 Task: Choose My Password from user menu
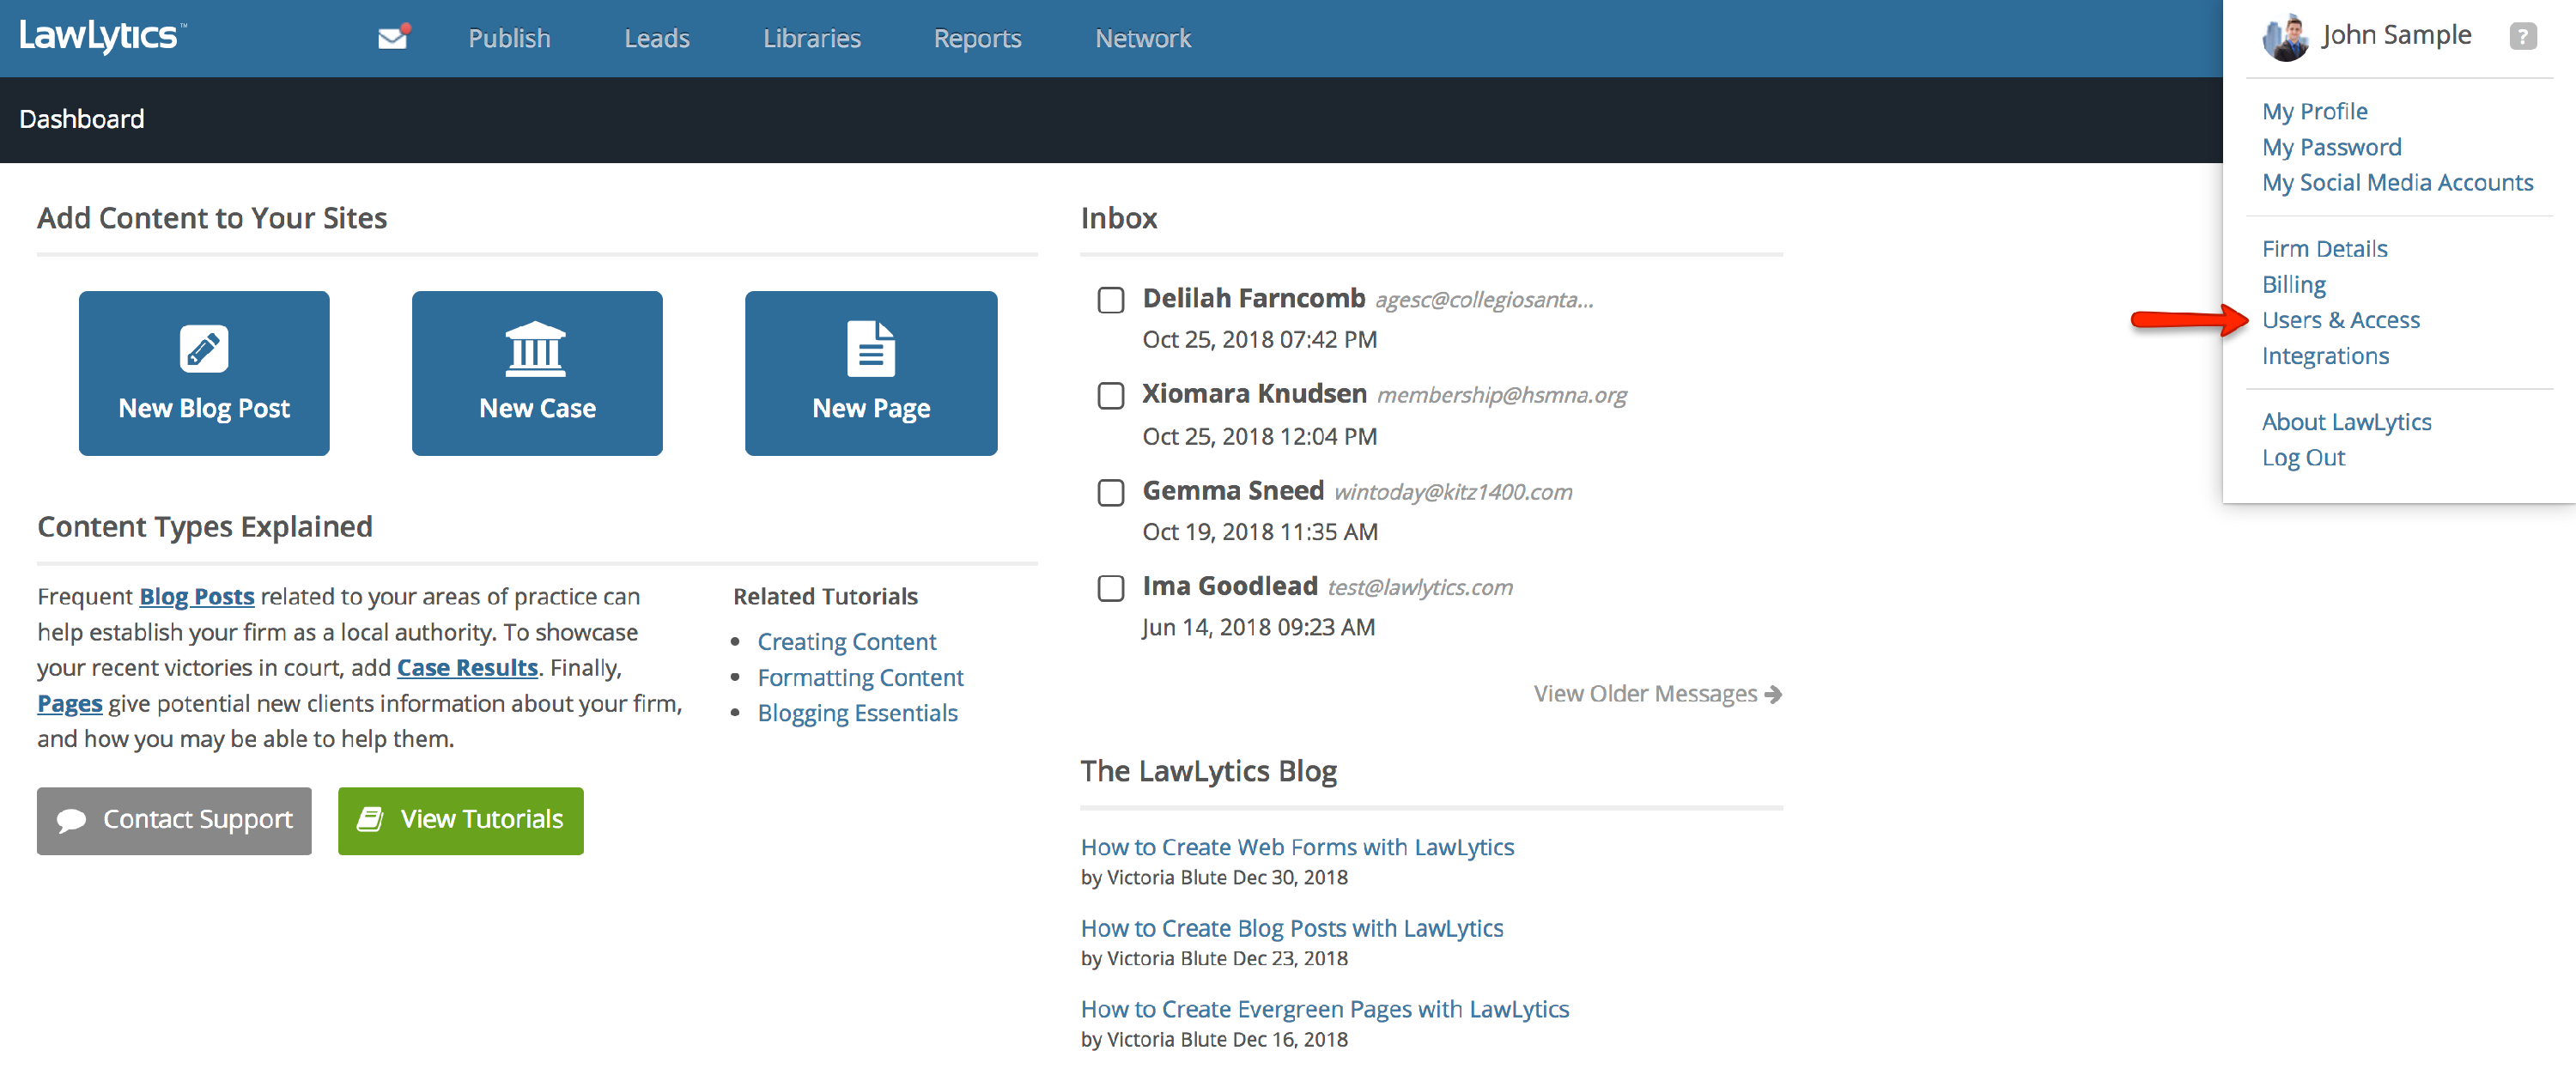[2331, 147]
